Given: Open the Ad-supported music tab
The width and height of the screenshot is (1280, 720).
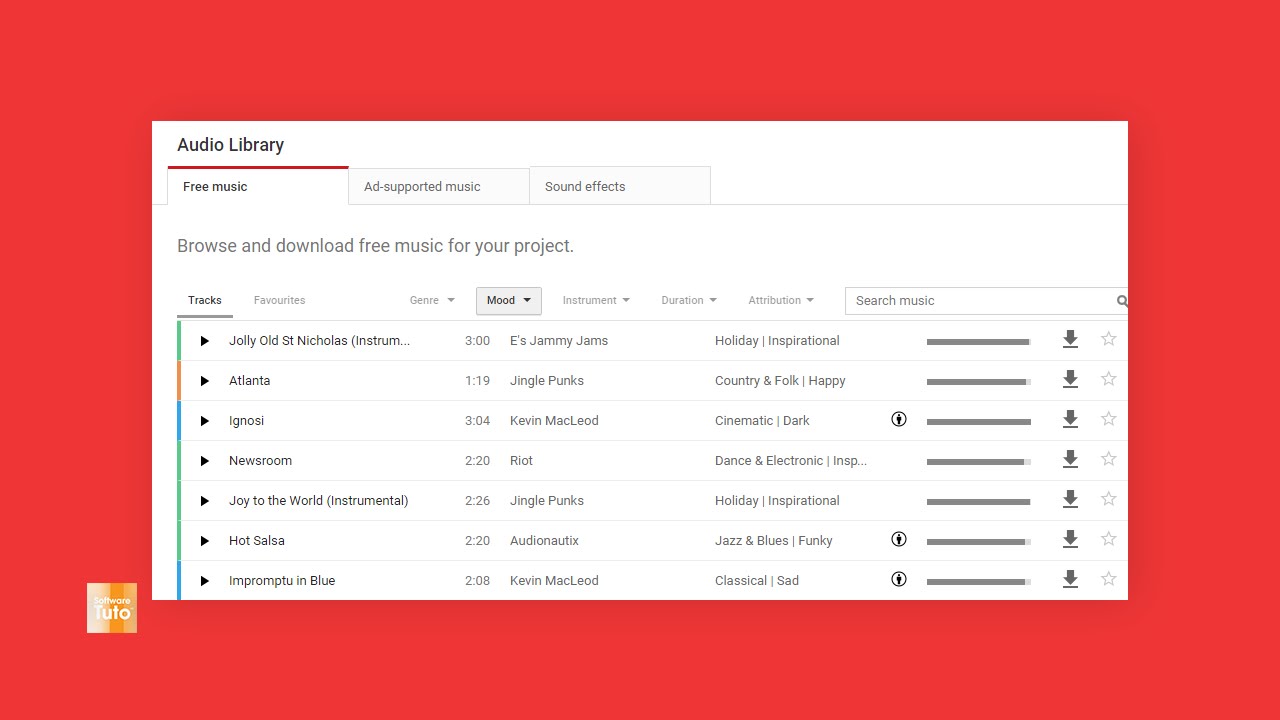Looking at the screenshot, I should coord(439,187).
